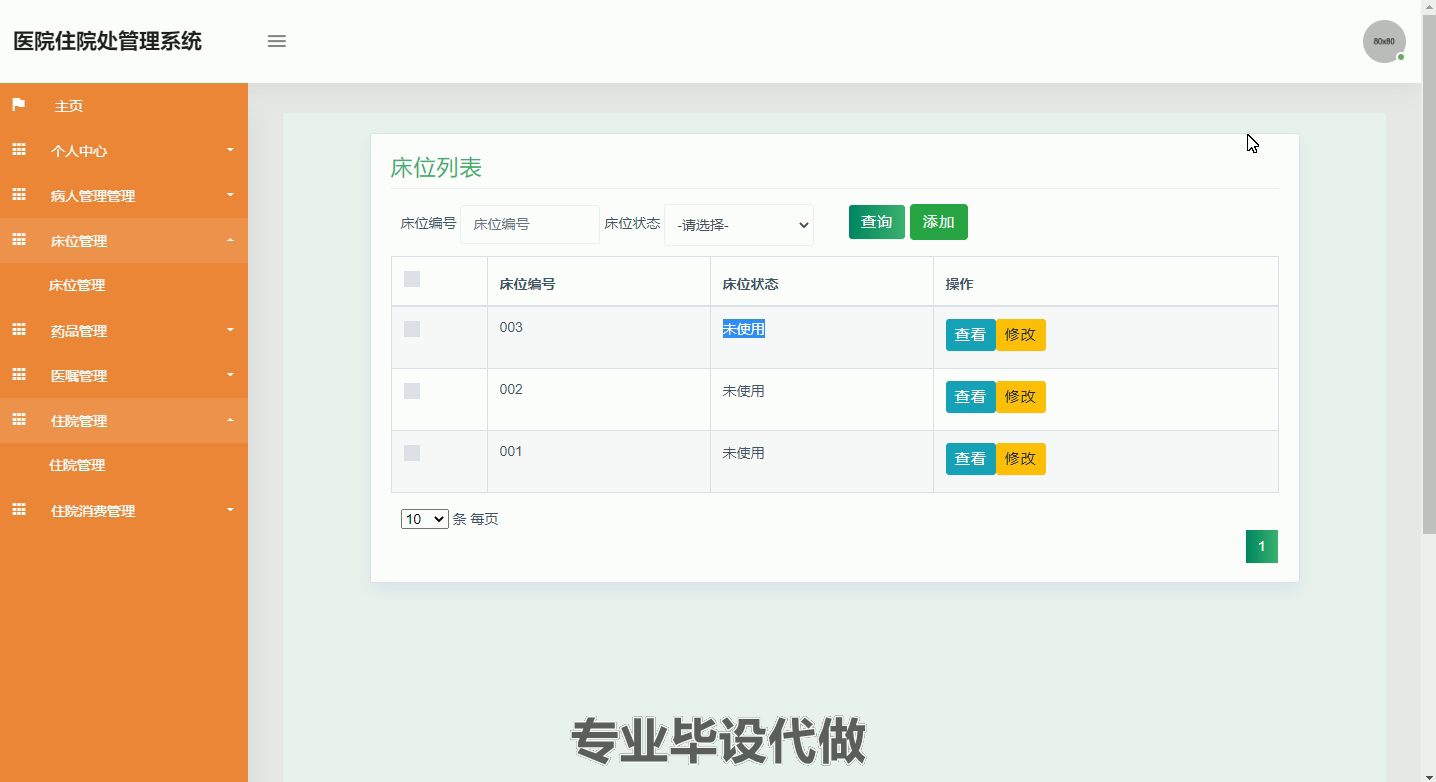Click 医院住院处管理系统 title

(107, 41)
